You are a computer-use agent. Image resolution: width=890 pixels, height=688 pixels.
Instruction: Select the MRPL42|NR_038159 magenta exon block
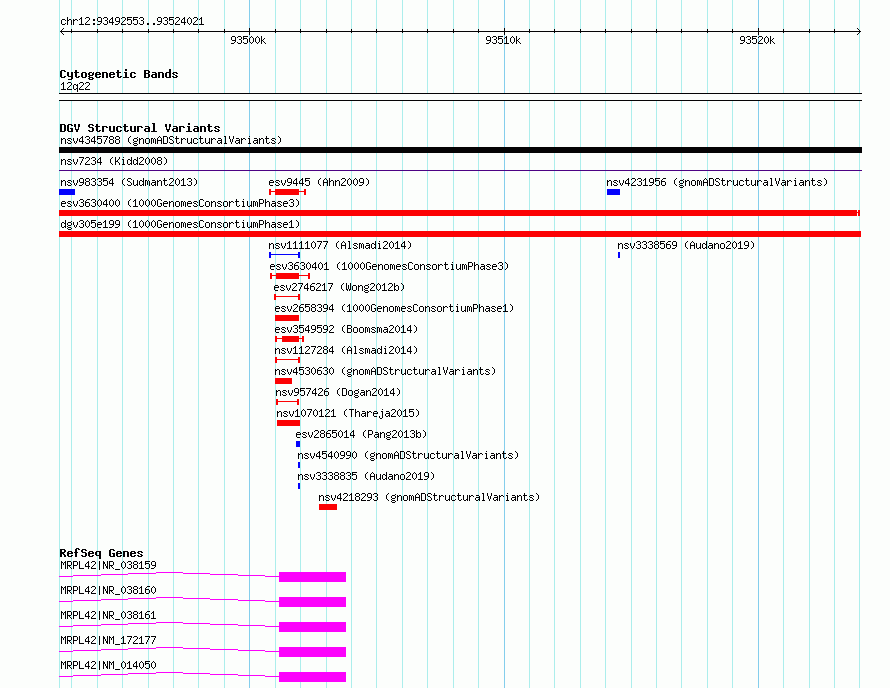tap(312, 577)
